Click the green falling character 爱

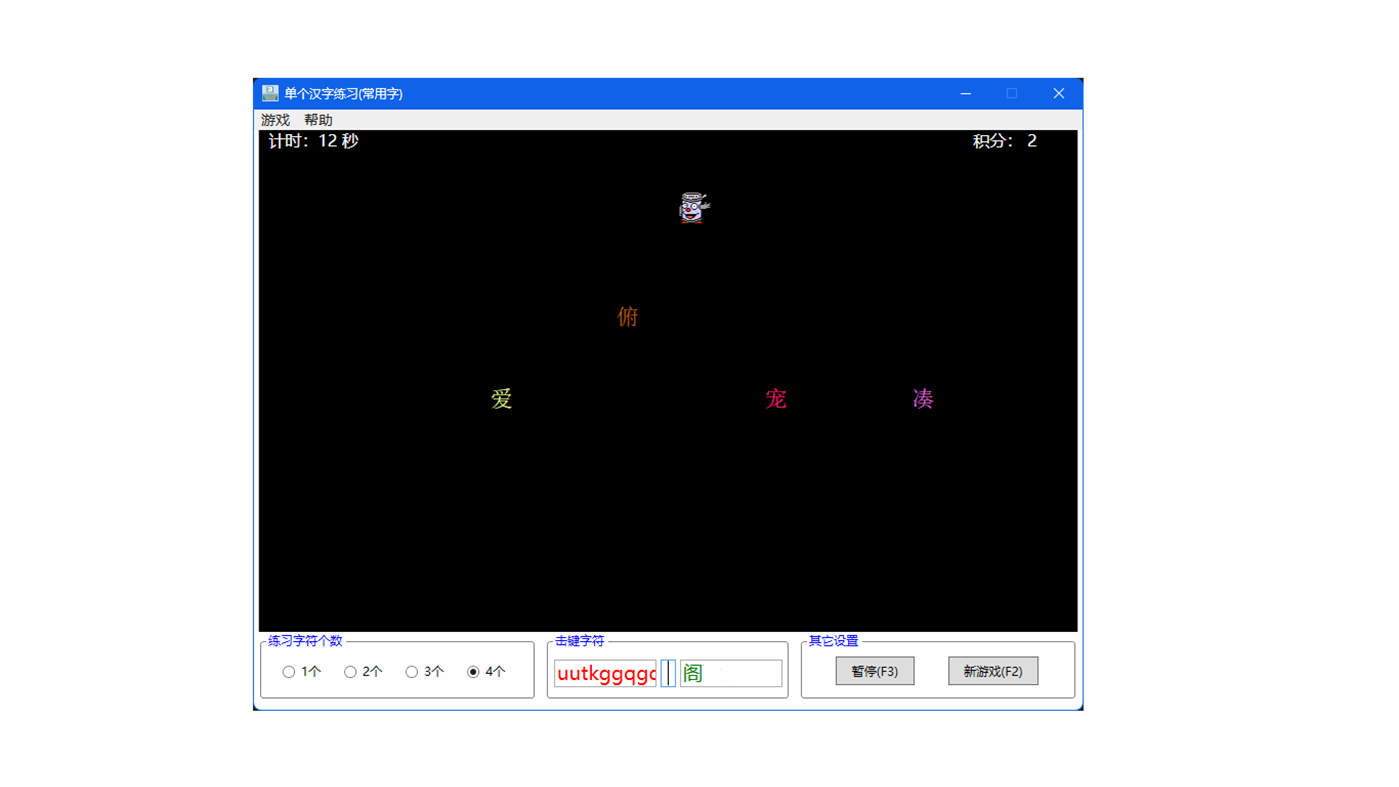click(502, 398)
